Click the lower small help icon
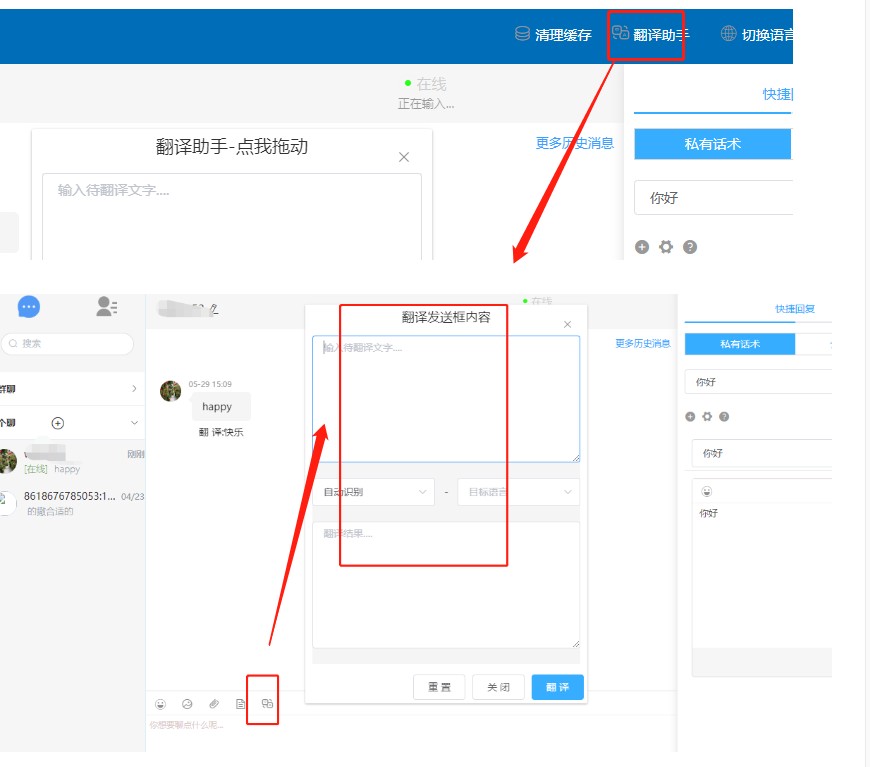Image resolution: width=870 pixels, height=767 pixels. pyautogui.click(x=724, y=416)
